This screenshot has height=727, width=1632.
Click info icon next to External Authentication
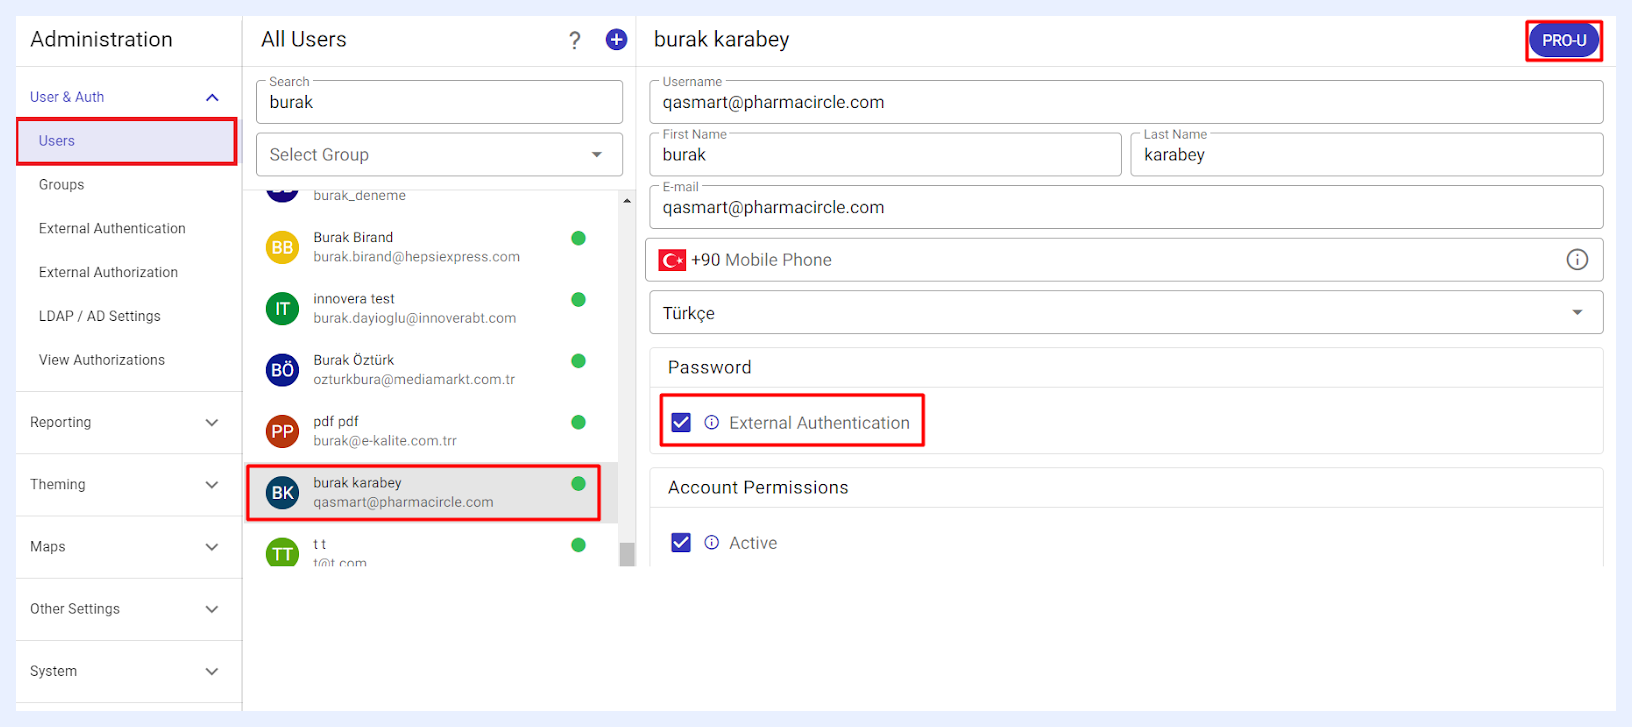coord(712,423)
